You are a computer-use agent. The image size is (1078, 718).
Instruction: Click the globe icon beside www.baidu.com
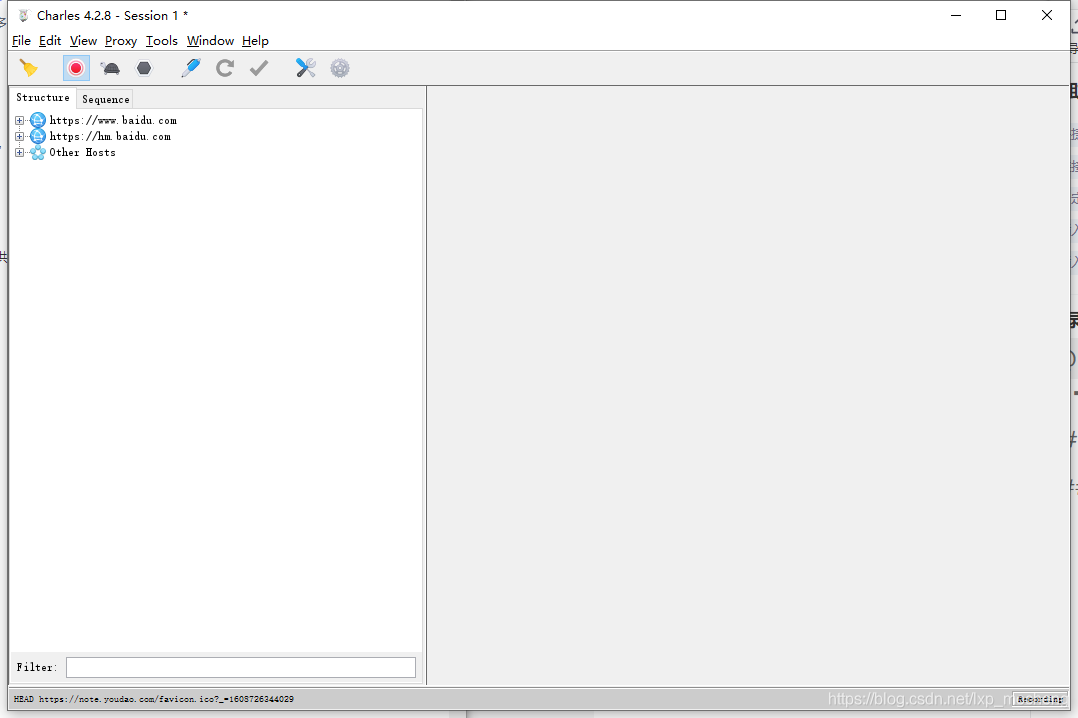pyautogui.click(x=38, y=120)
